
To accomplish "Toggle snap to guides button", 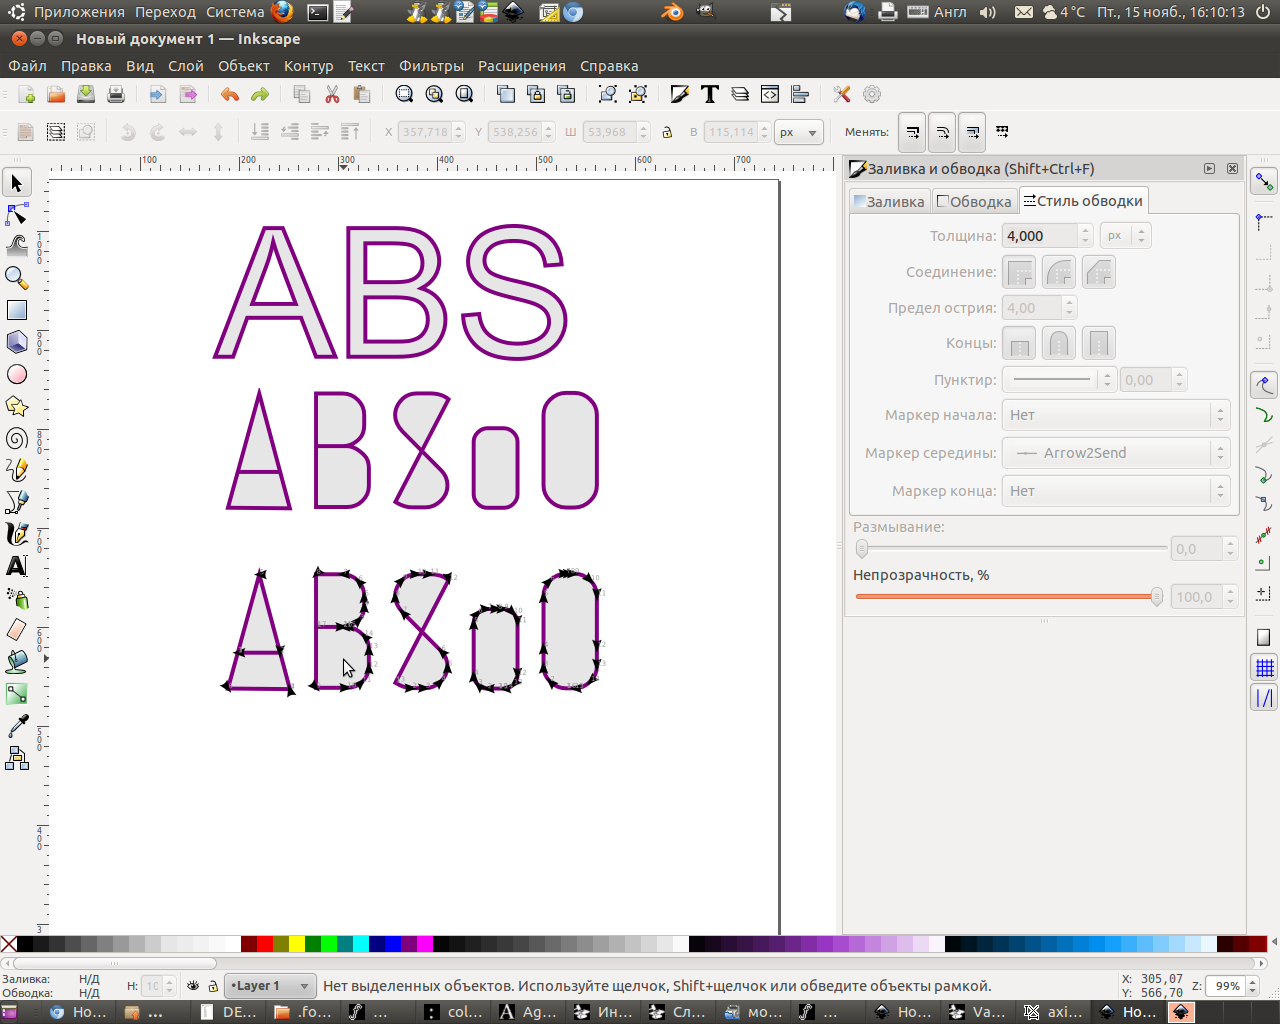I will click(1265, 698).
